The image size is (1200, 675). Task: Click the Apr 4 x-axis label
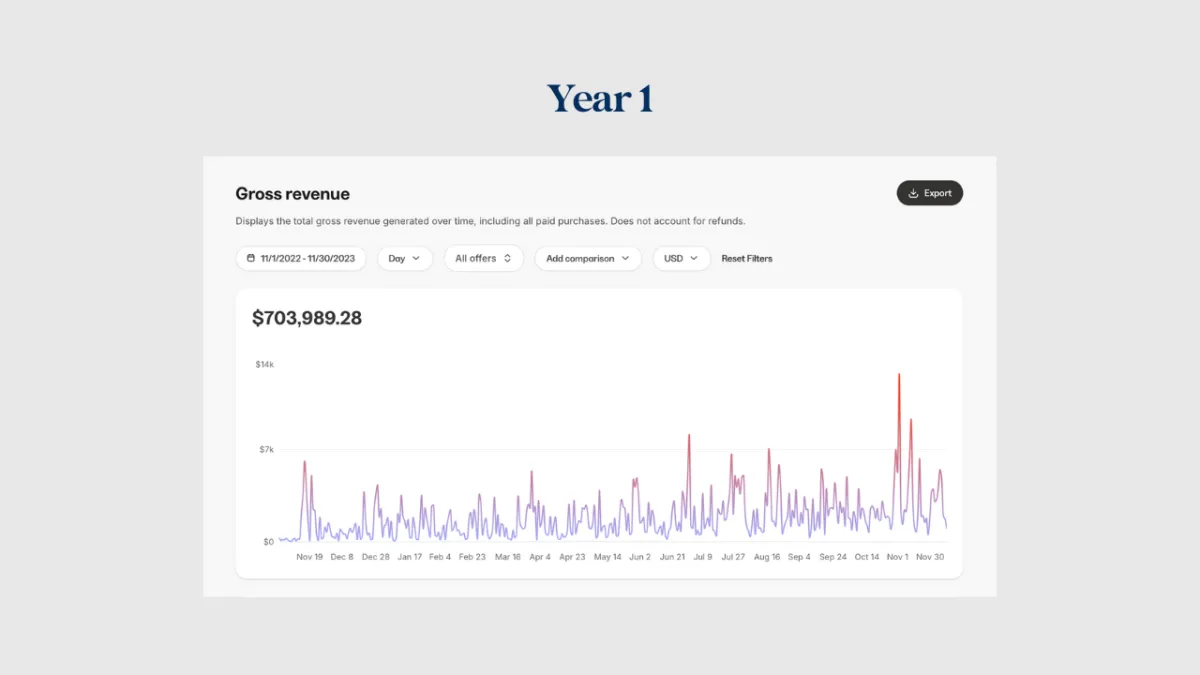click(540, 557)
